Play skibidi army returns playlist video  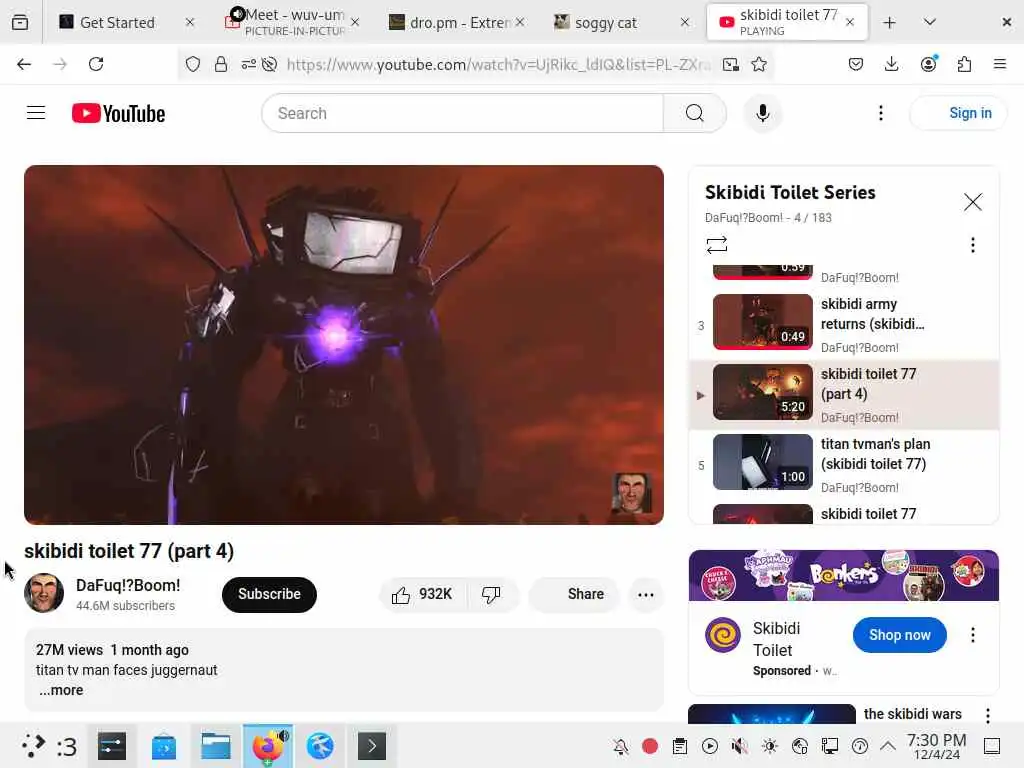pos(844,325)
